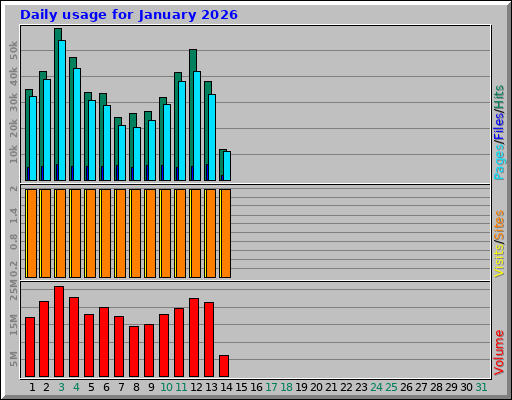Click day 27 on the x-axis
512x400 pixels.
coord(421,387)
